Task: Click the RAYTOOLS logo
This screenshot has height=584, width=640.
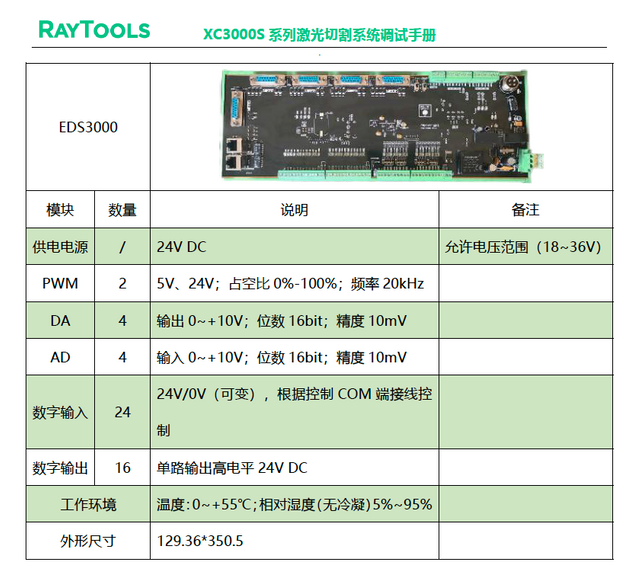Action: point(94,30)
